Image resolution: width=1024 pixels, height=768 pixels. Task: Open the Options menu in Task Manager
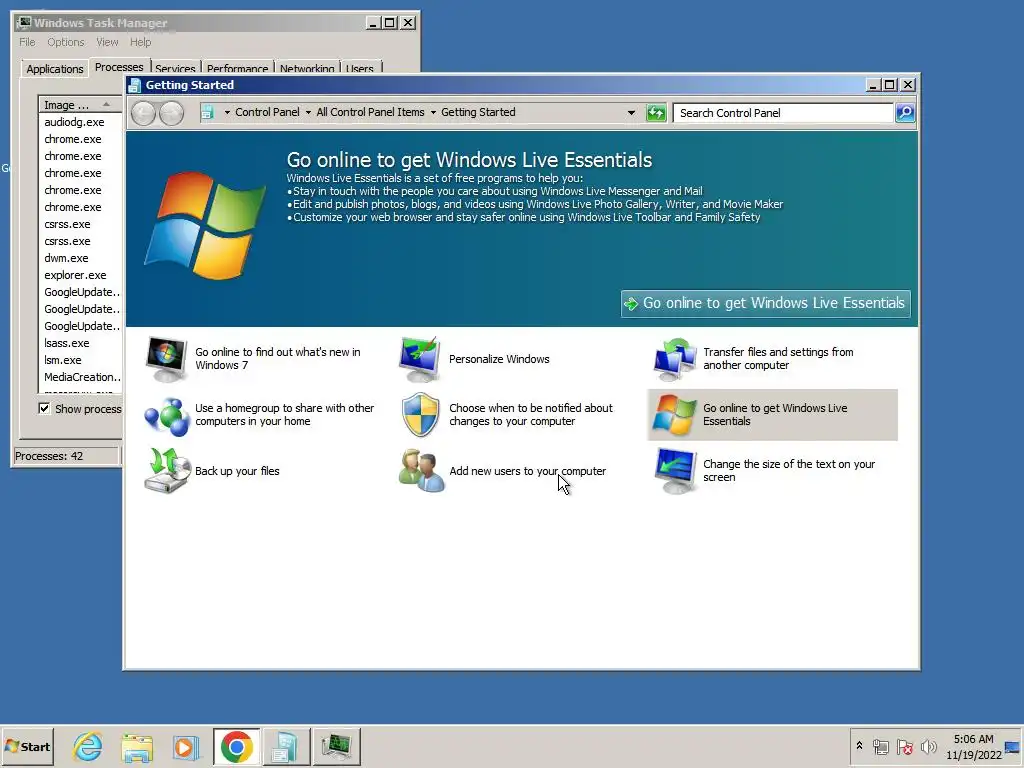65,42
